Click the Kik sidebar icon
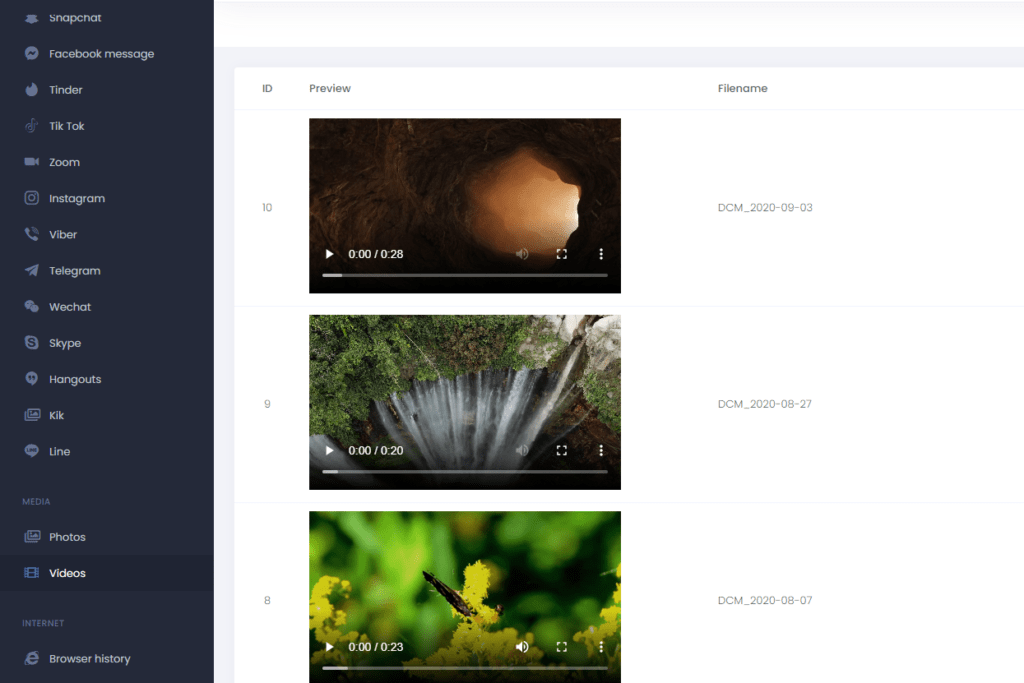The width and height of the screenshot is (1024, 683). (x=31, y=415)
